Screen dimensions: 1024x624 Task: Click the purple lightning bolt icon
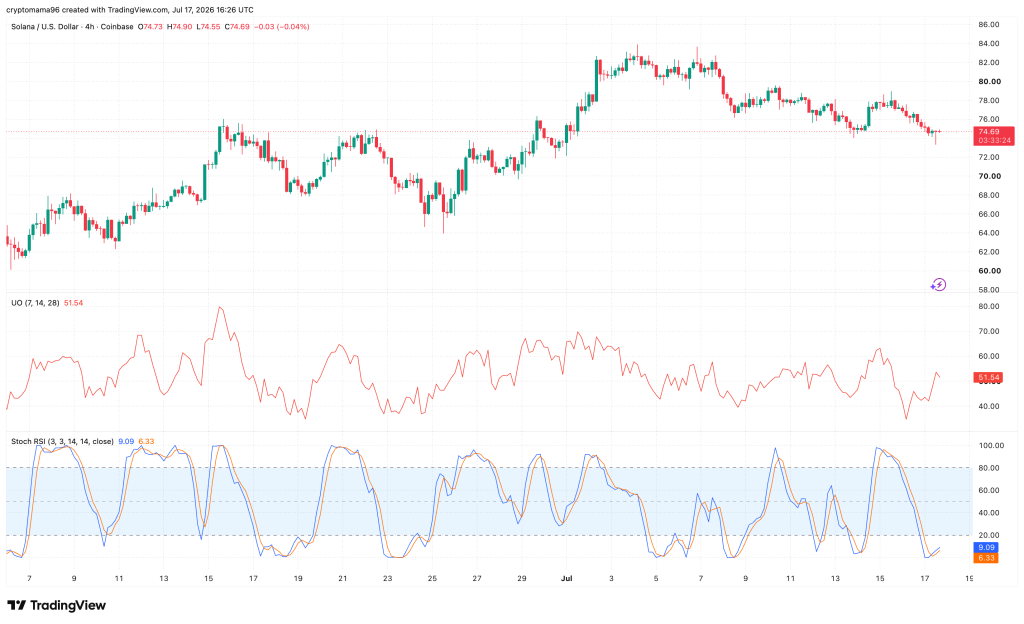pyautogui.click(x=938, y=285)
